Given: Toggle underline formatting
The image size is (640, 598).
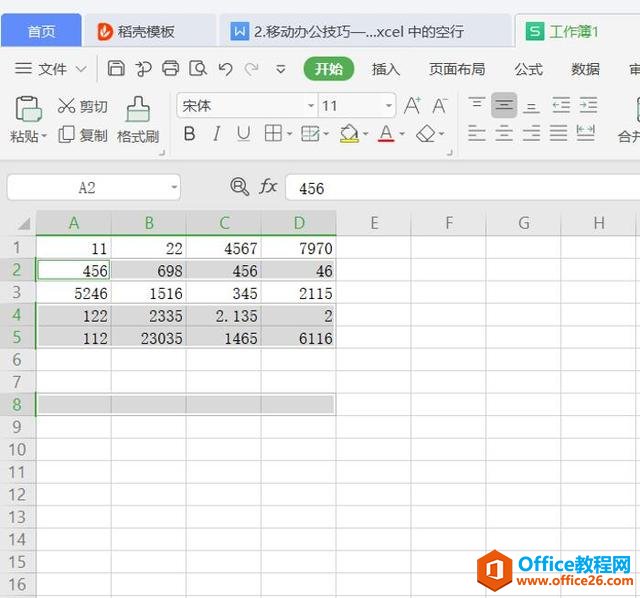Looking at the screenshot, I should [x=244, y=133].
